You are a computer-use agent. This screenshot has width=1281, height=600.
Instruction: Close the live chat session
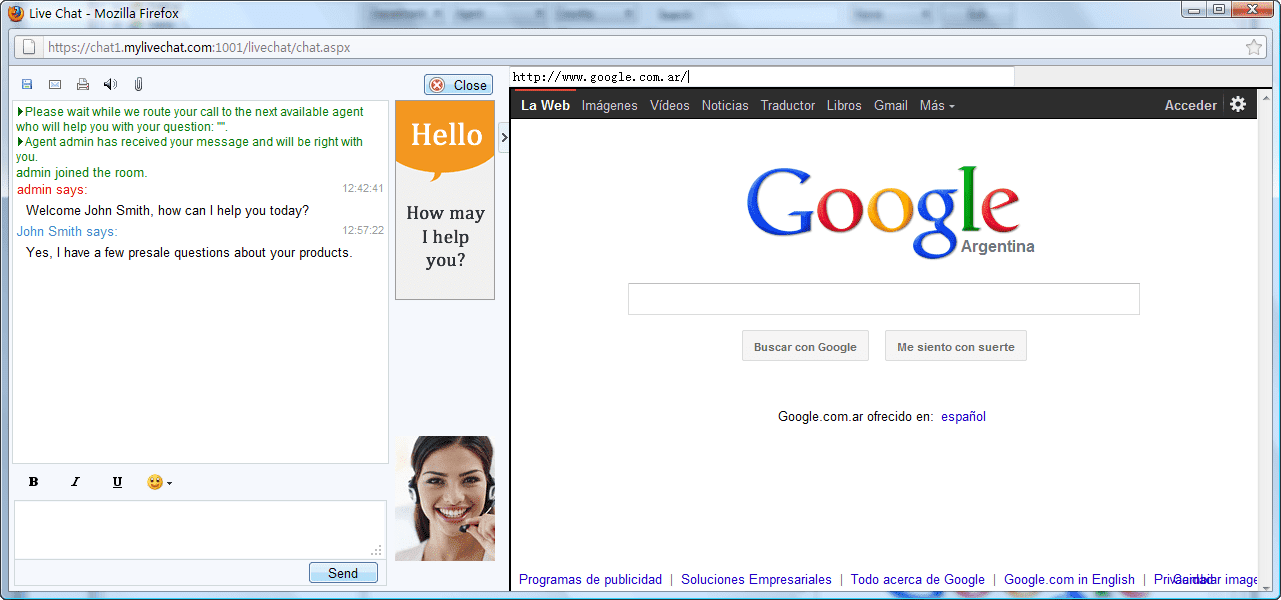458,85
